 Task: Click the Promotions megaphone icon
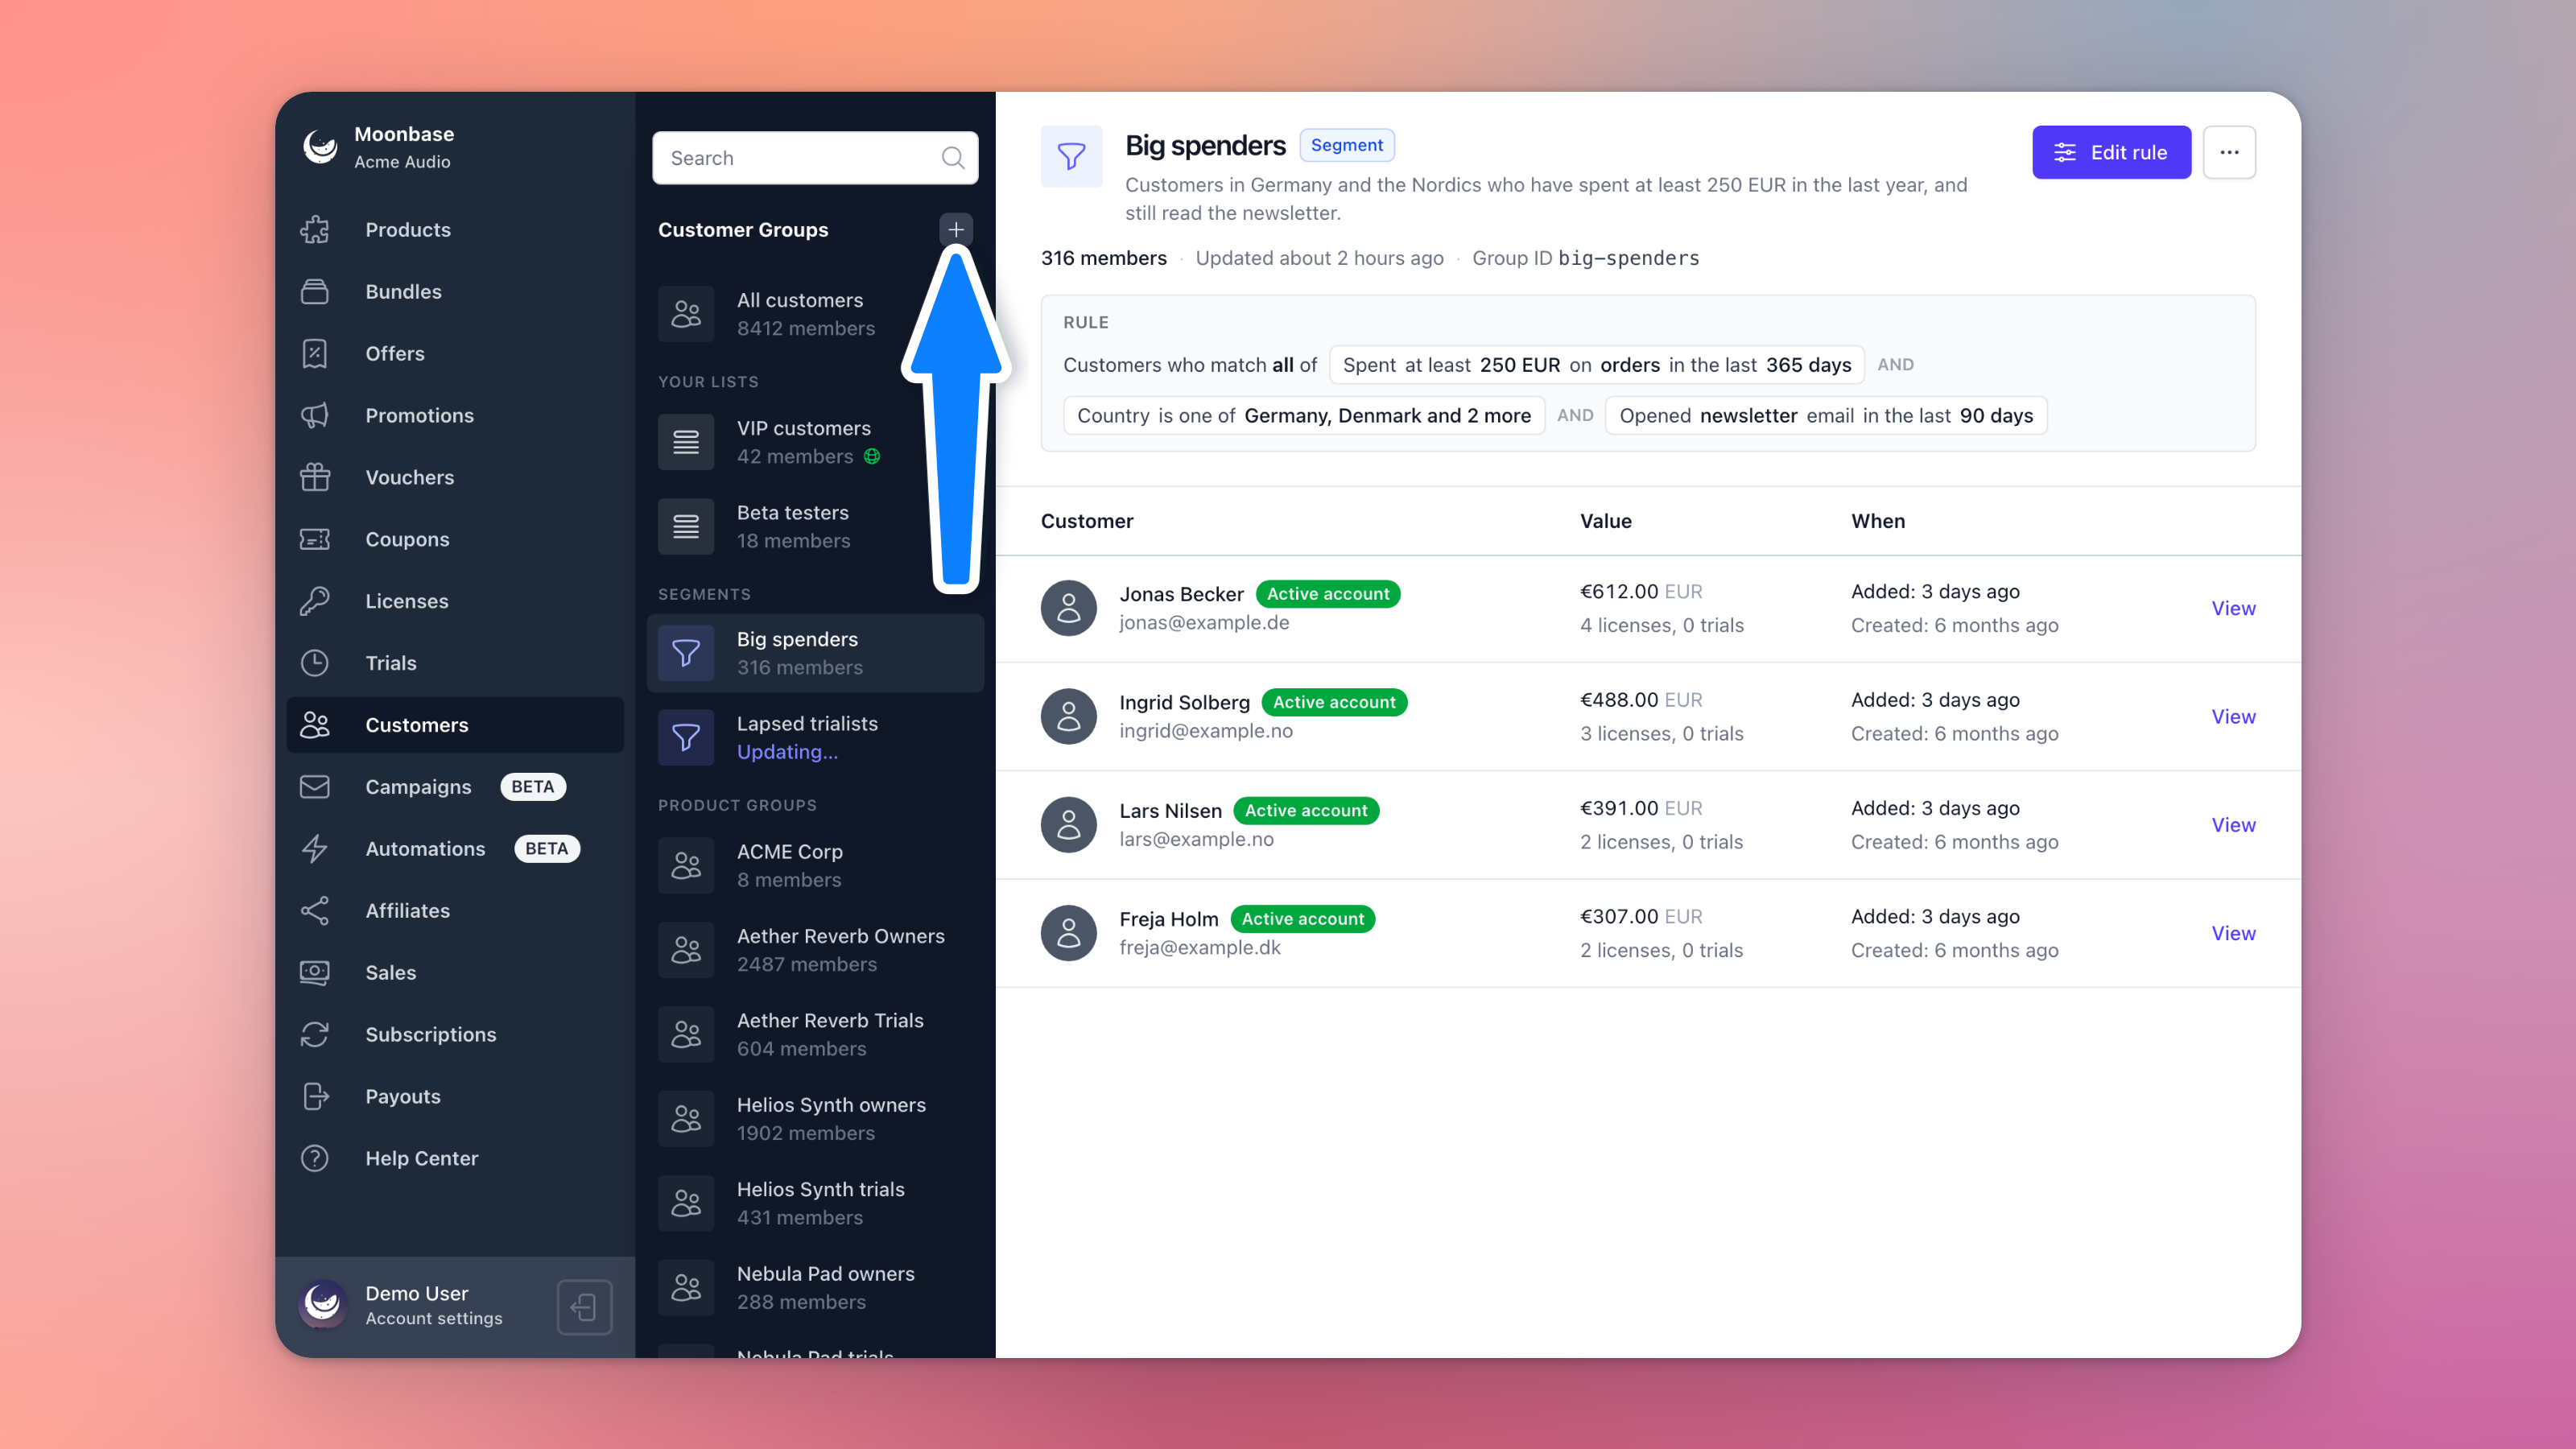315,416
